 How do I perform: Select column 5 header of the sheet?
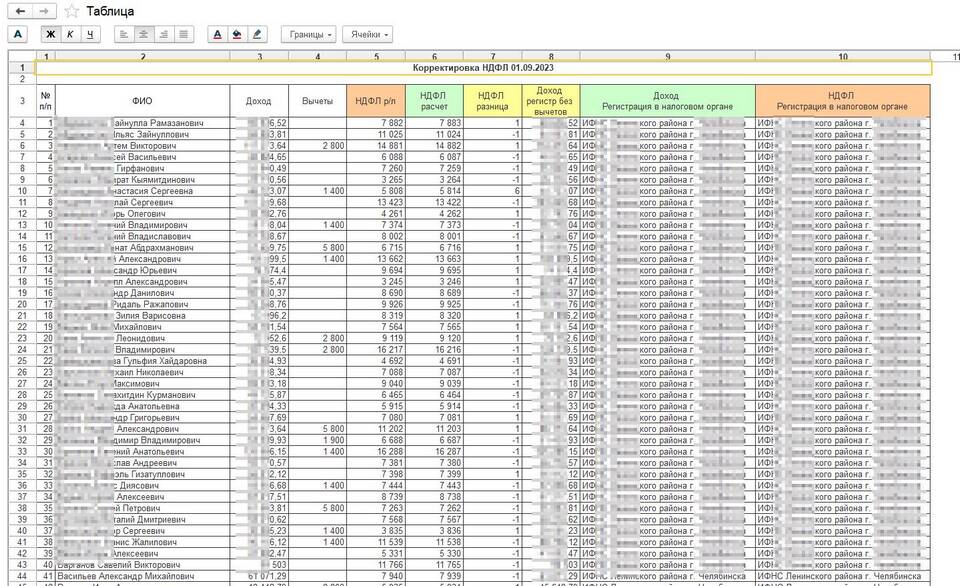click(x=376, y=56)
